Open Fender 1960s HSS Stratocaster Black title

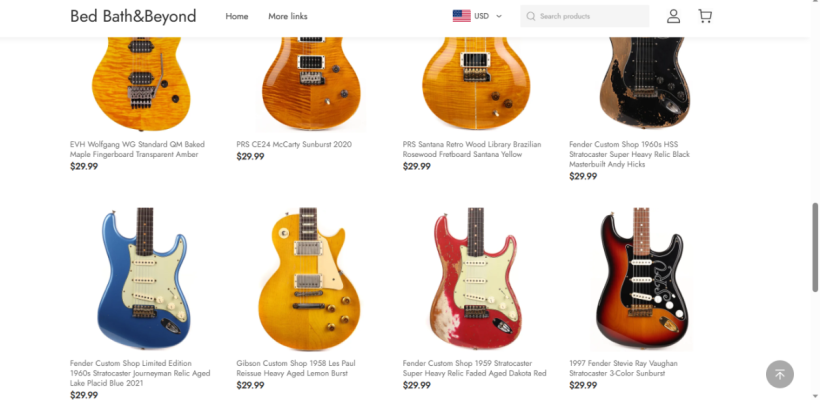pyautogui.click(x=630, y=154)
